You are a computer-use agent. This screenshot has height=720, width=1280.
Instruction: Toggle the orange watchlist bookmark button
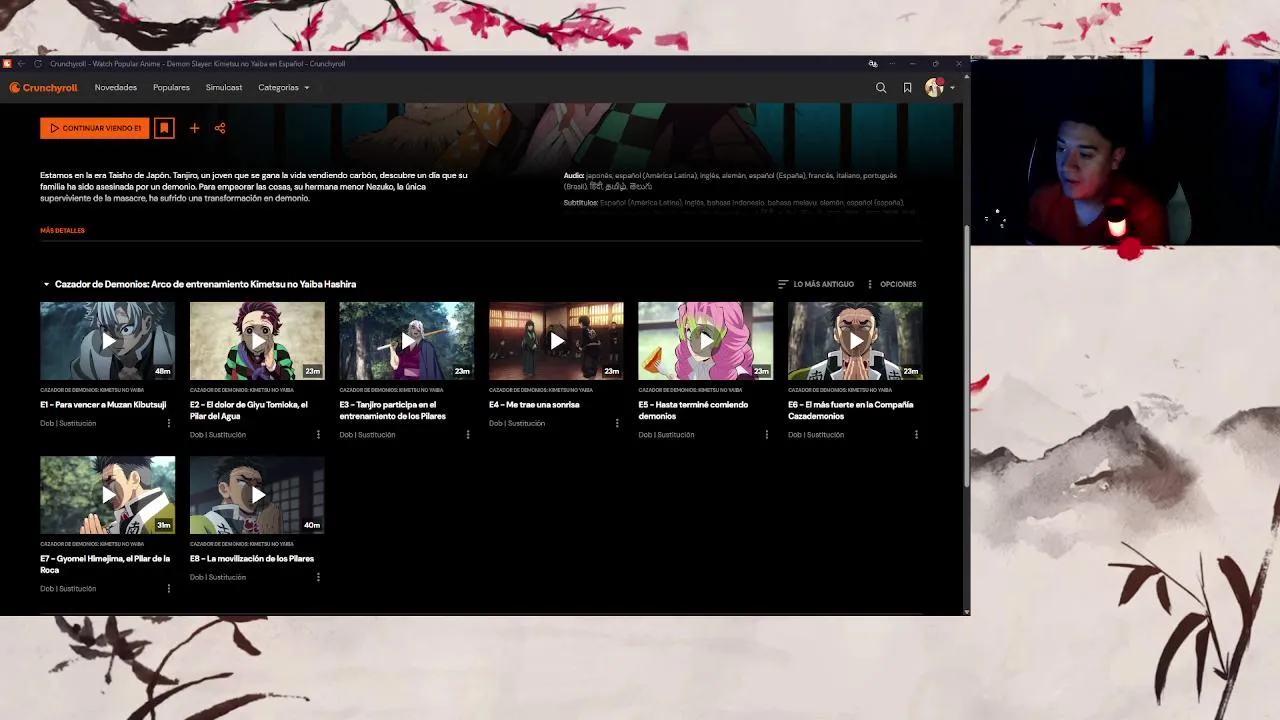pos(164,128)
